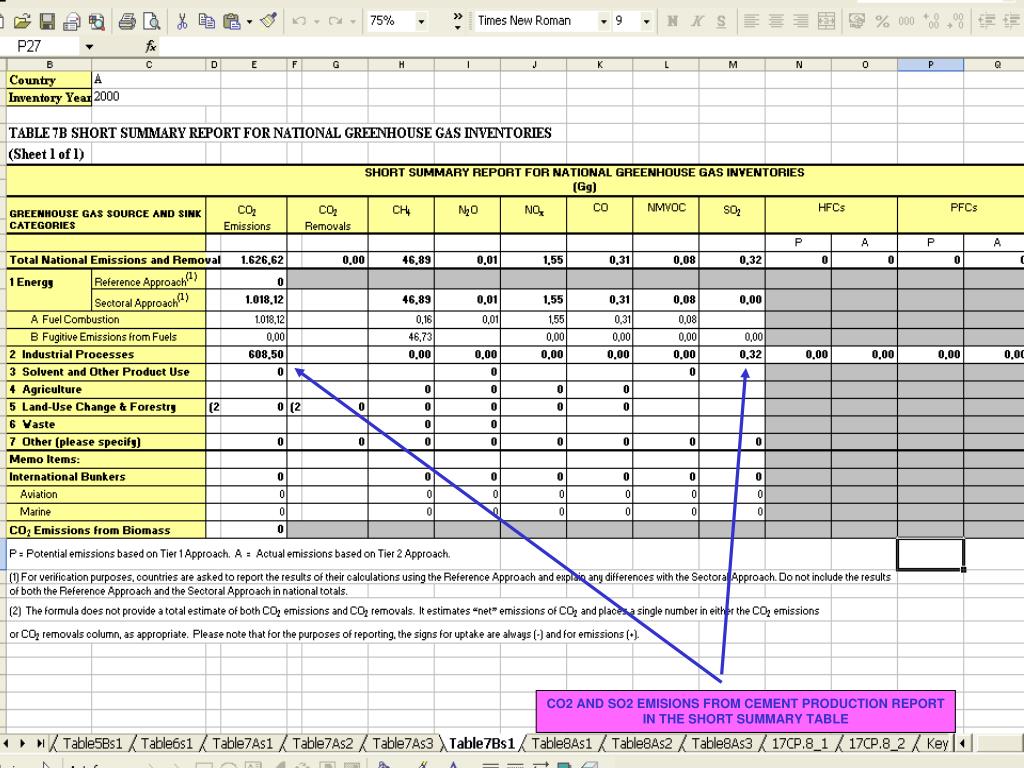Apply comma thousands style

coord(906,22)
